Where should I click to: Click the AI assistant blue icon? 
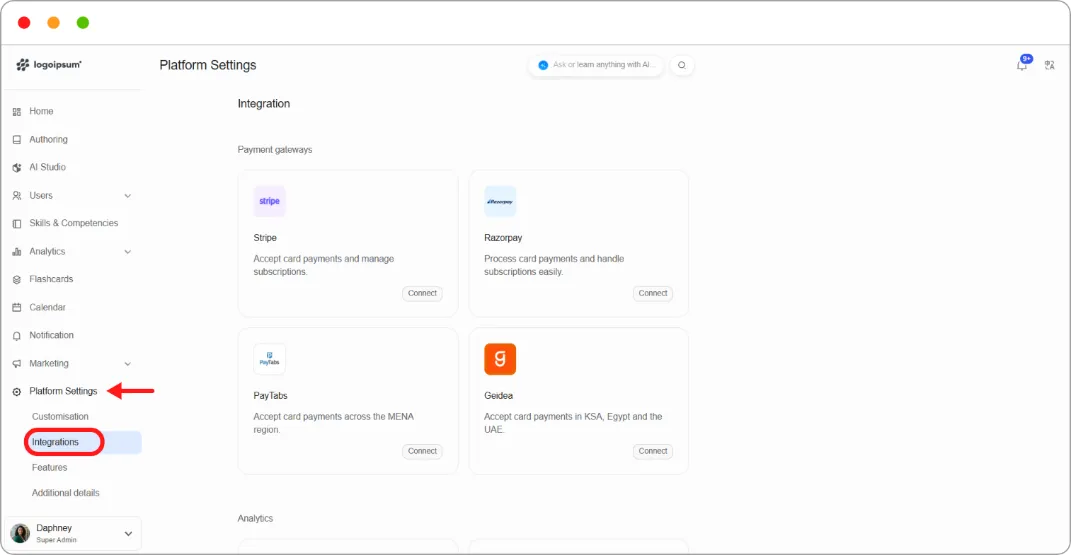(x=543, y=65)
